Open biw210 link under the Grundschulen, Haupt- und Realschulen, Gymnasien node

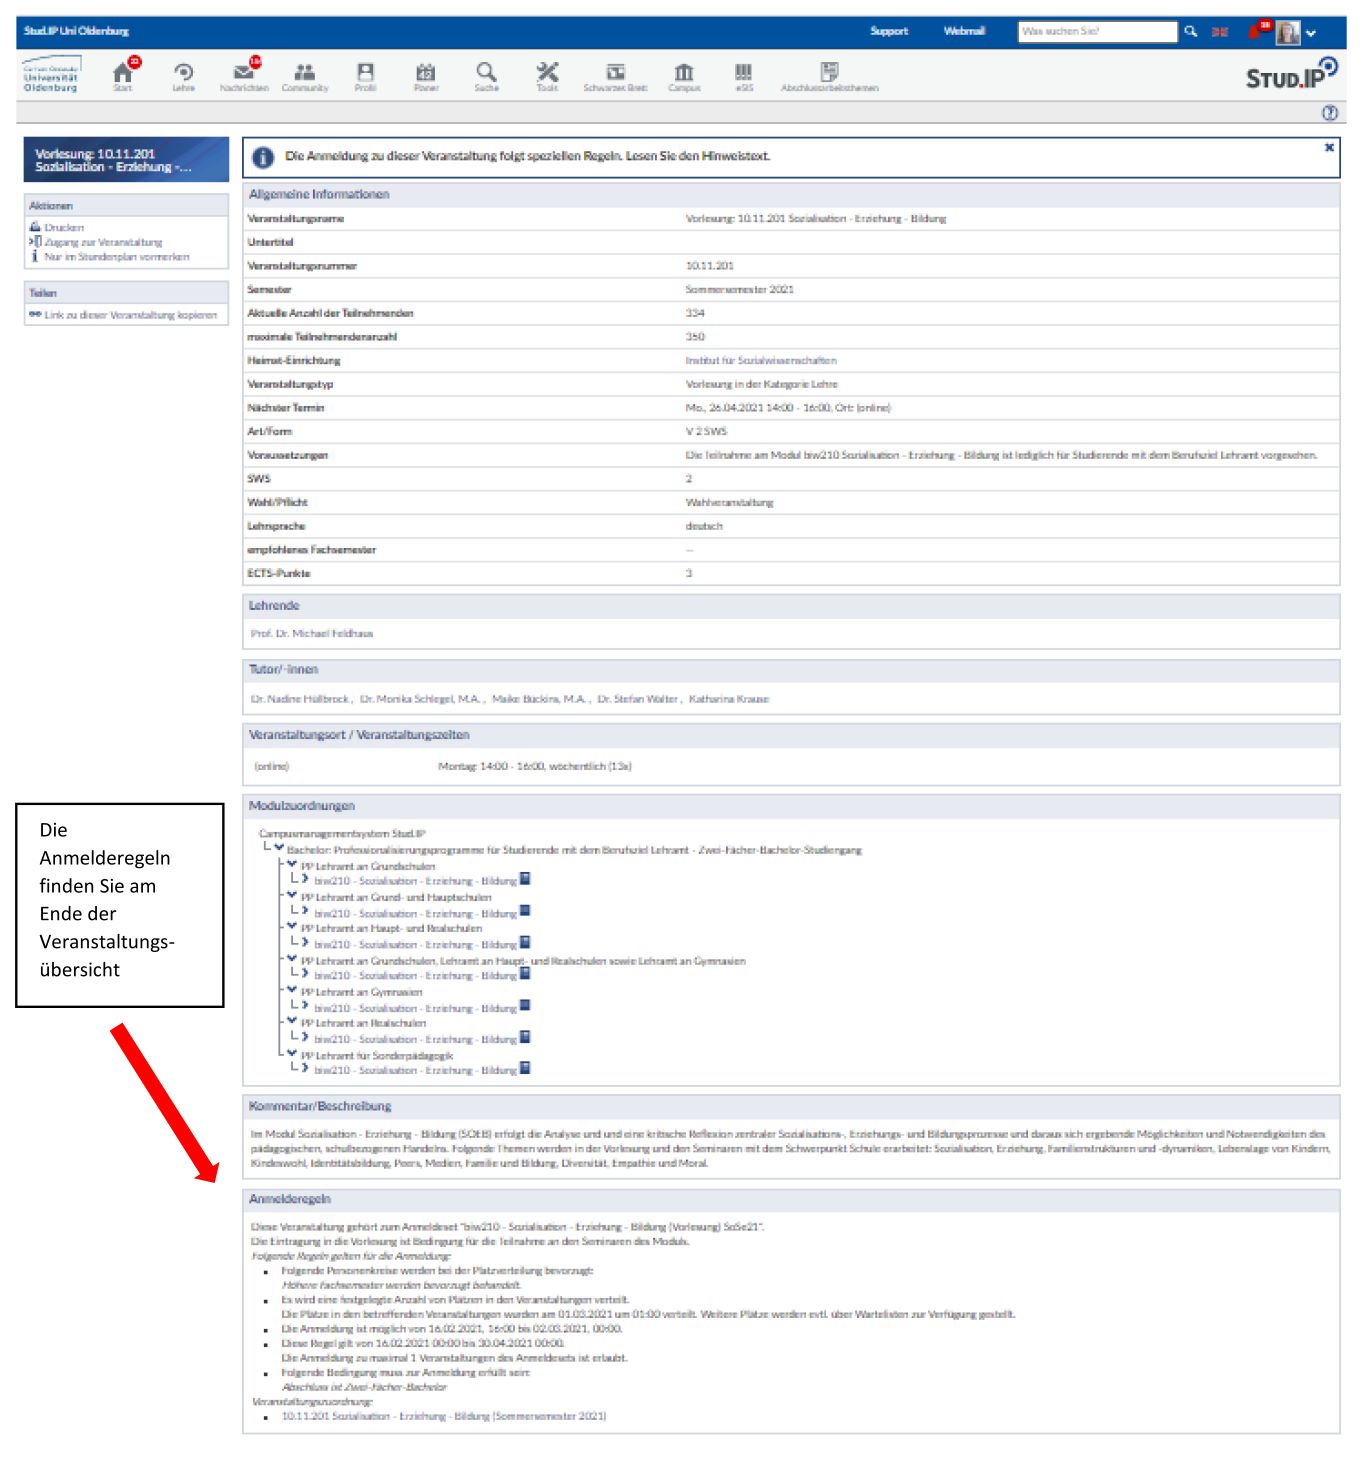point(415,976)
